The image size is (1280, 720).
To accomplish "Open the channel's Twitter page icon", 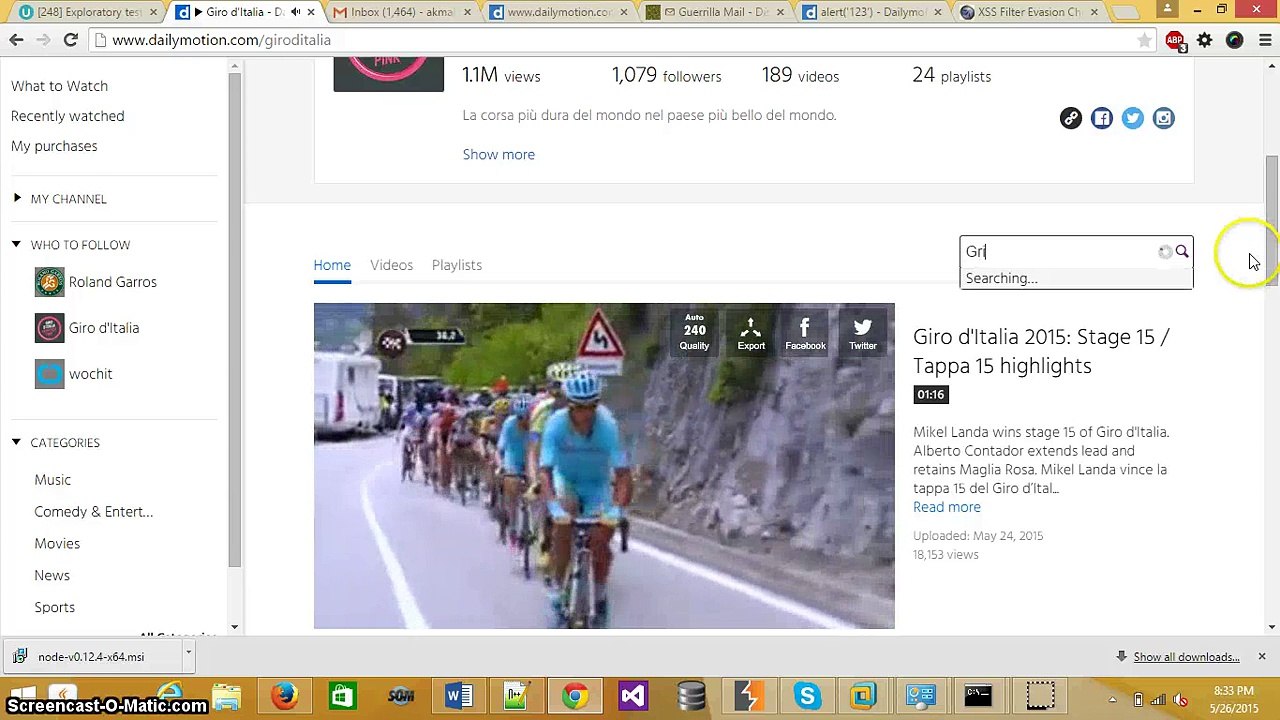I will 1133,118.
